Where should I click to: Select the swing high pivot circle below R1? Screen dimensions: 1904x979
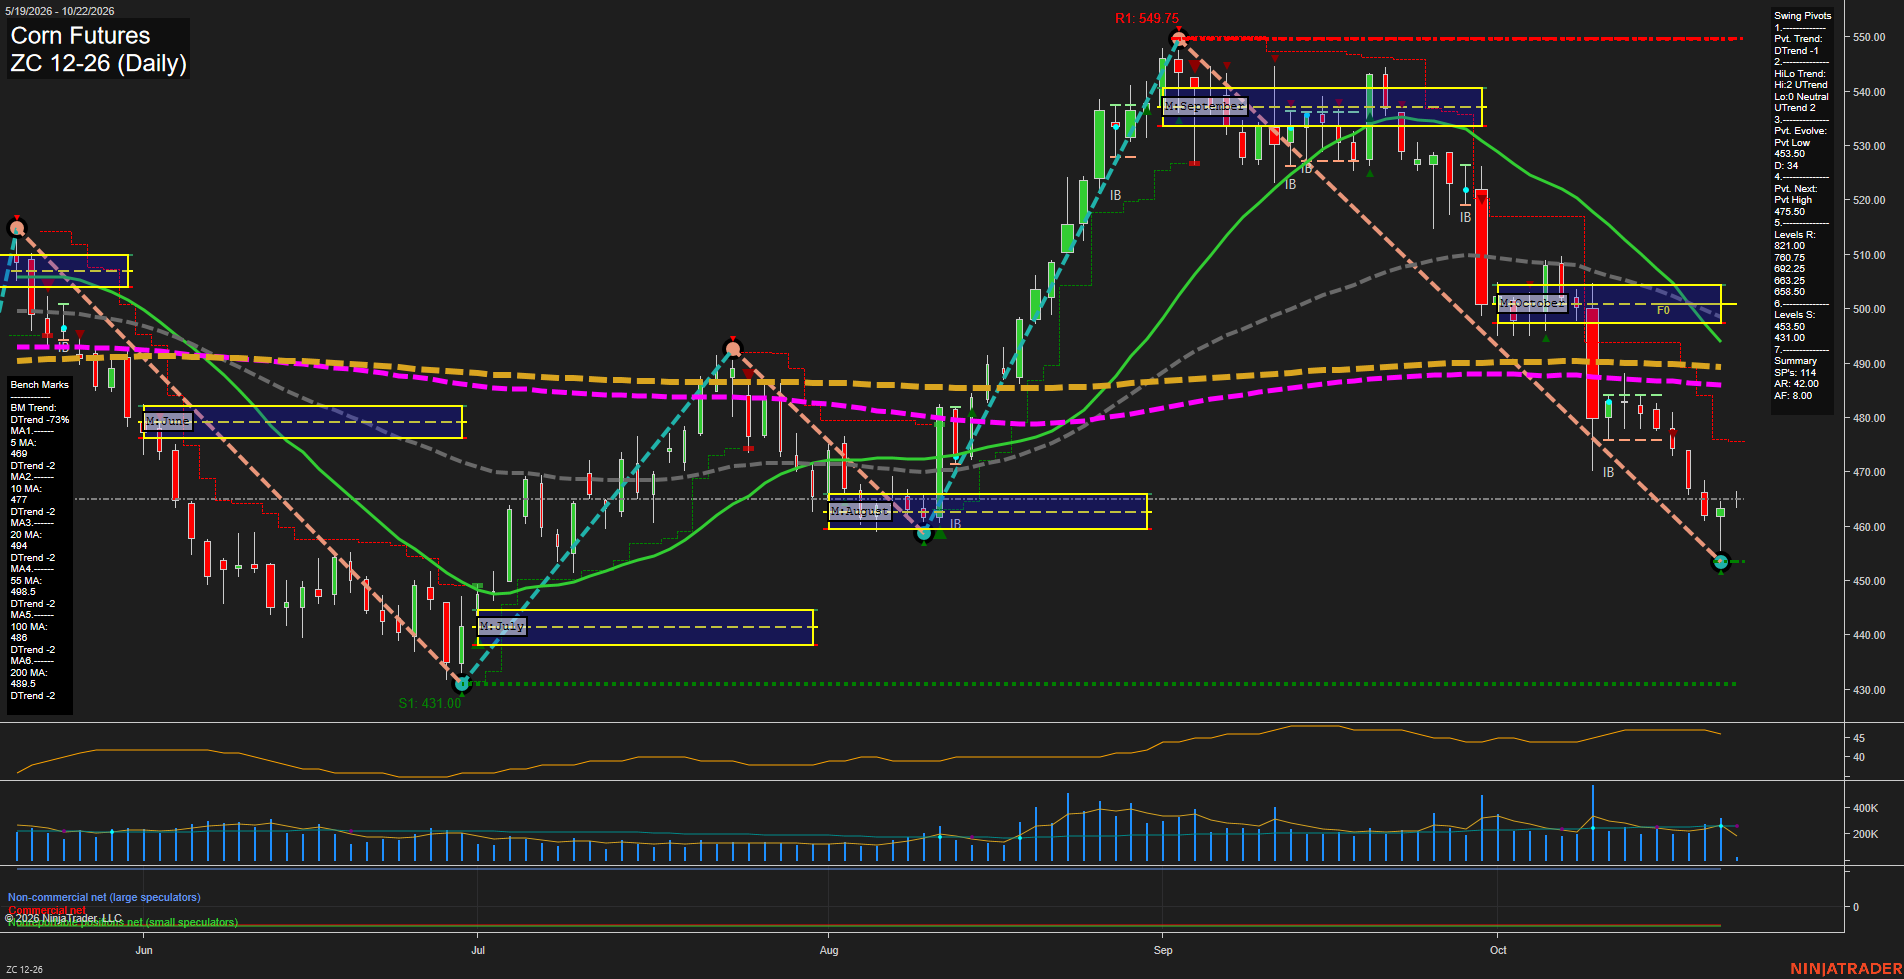[x=1179, y=39]
